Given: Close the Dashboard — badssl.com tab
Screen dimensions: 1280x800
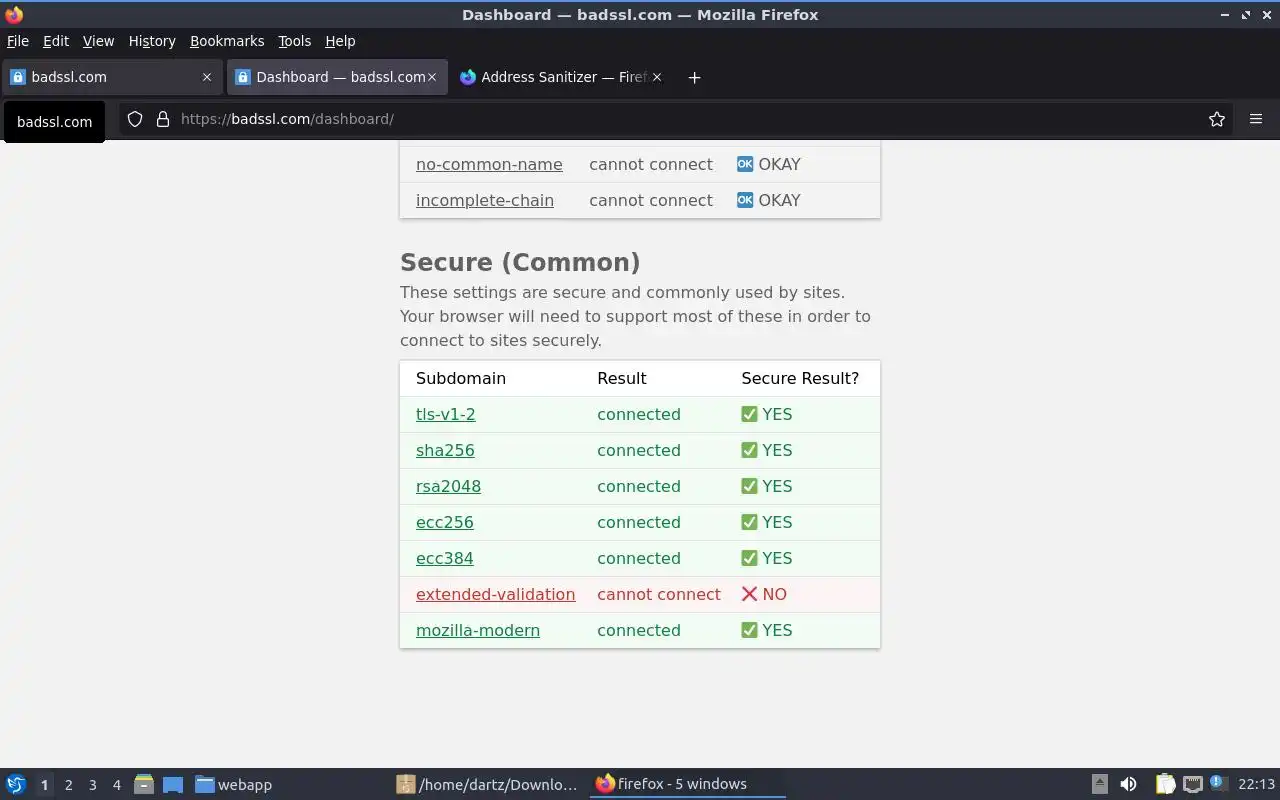Looking at the screenshot, I should tap(432, 77).
